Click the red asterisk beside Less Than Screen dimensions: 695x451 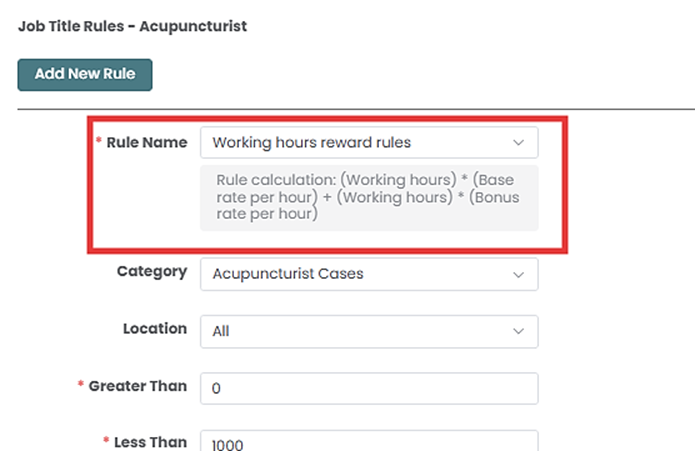pyautogui.click(x=105, y=441)
